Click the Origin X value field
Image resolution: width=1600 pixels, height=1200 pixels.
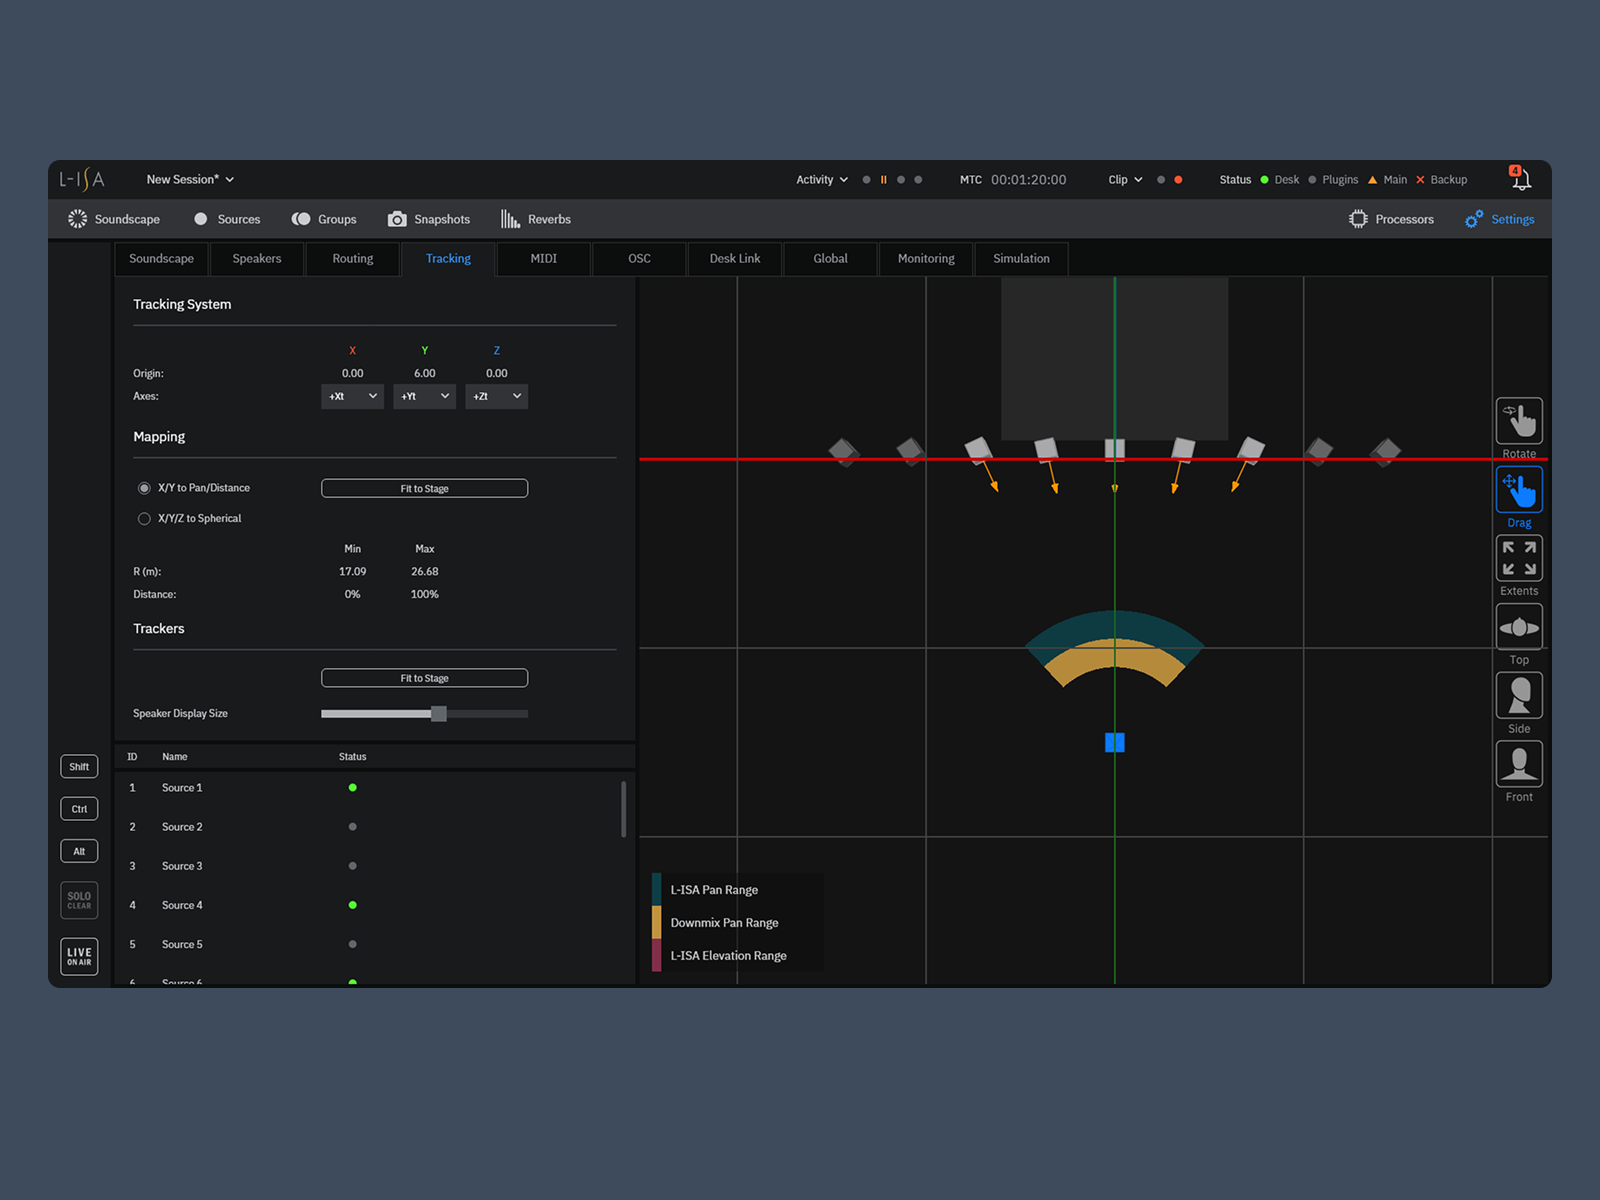[x=353, y=374]
